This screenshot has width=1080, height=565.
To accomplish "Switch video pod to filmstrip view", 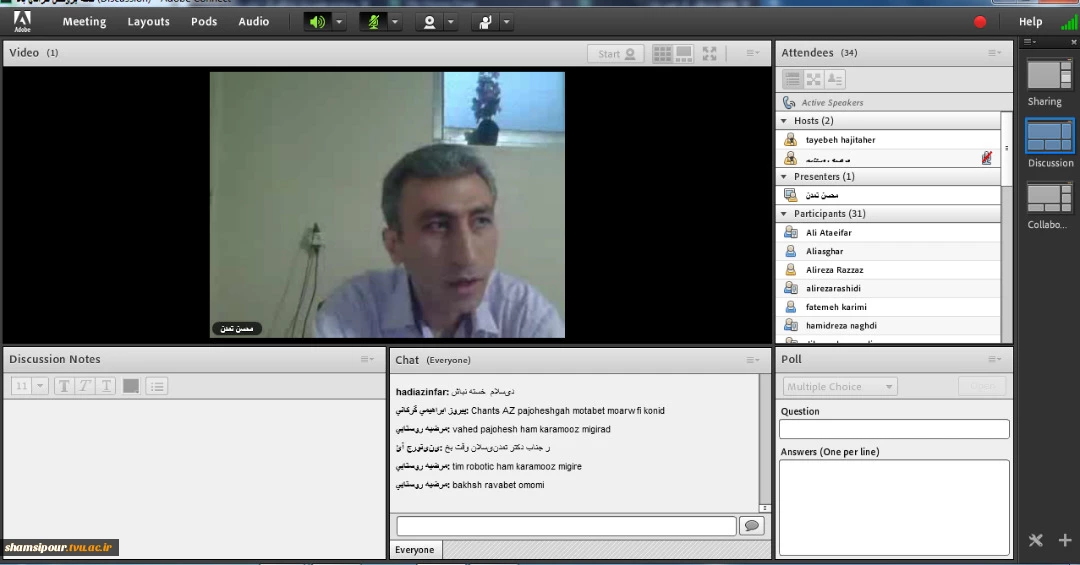I will [x=683, y=54].
